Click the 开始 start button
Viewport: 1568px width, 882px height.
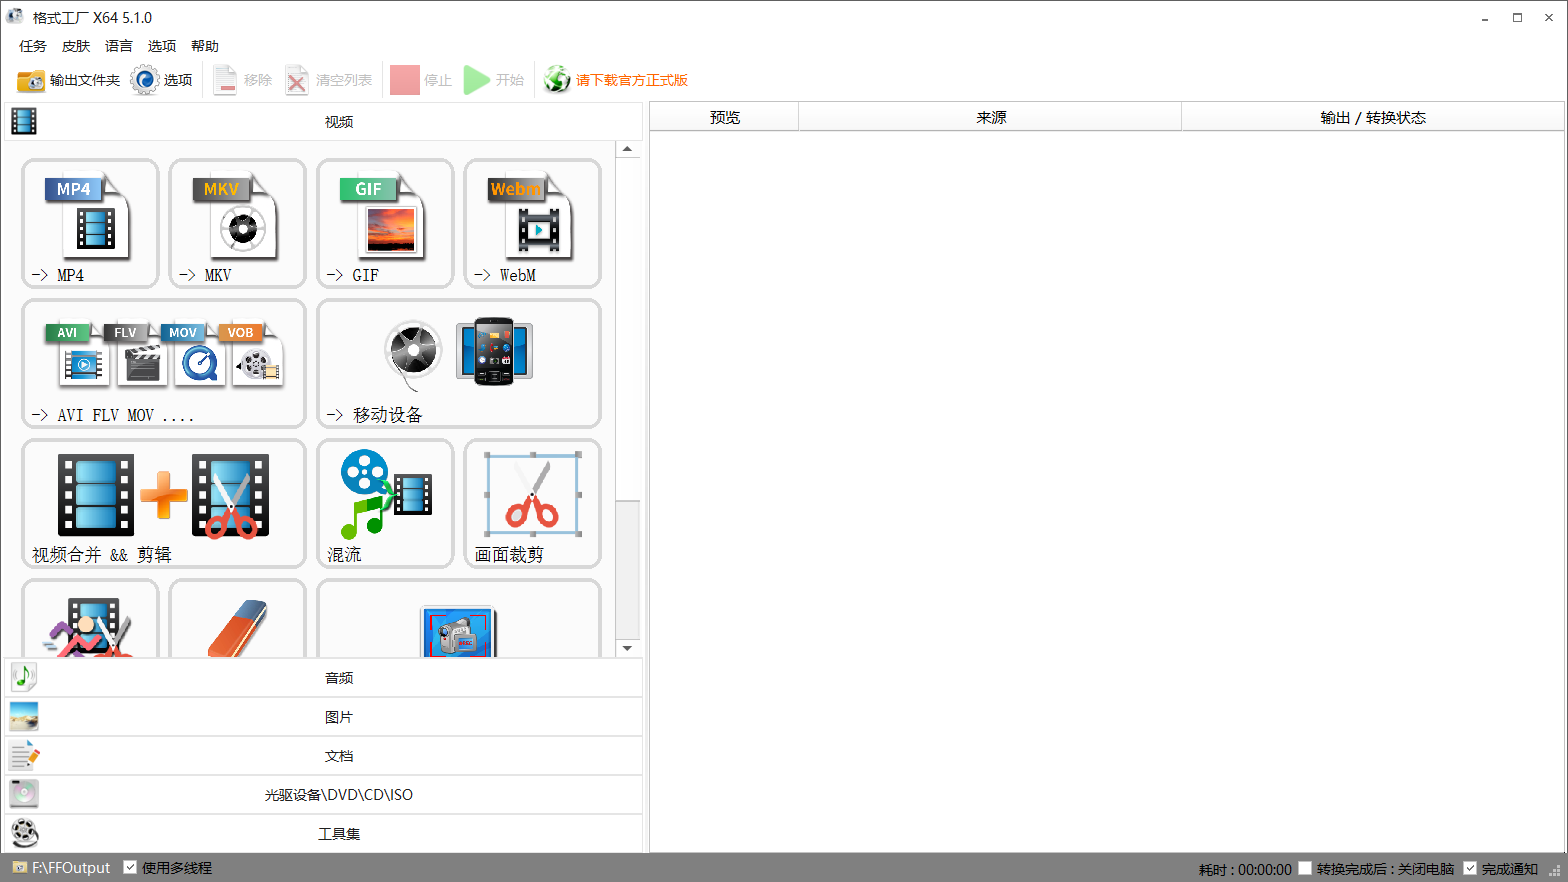pyautogui.click(x=494, y=80)
